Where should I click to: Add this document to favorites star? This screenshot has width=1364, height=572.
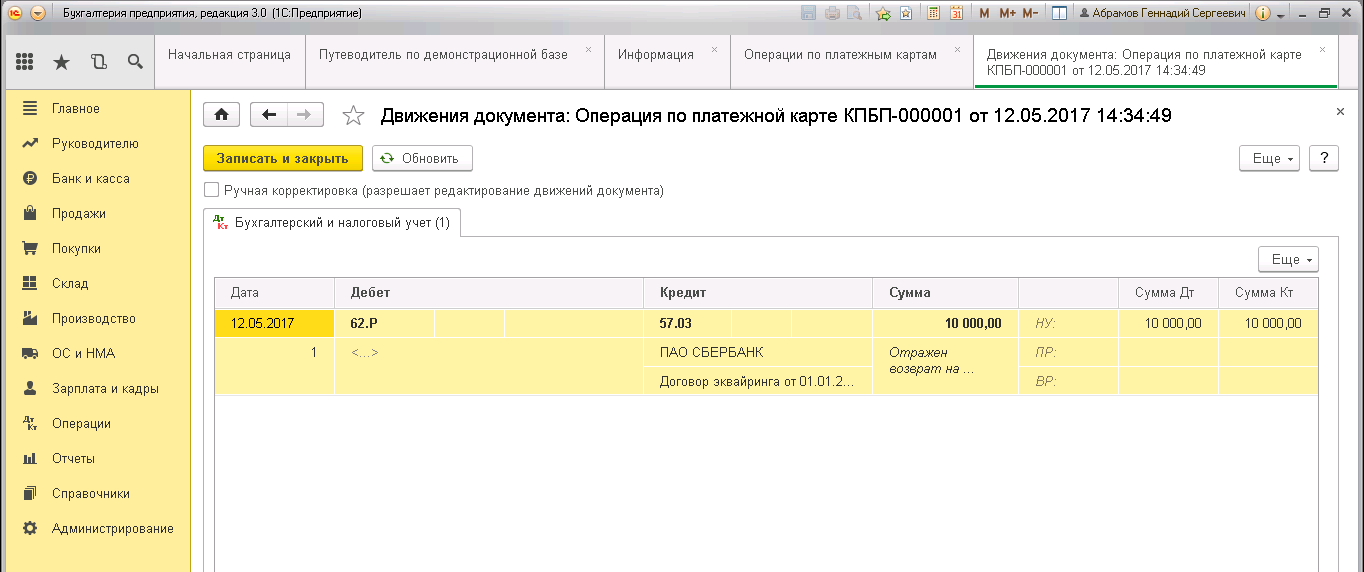353,116
